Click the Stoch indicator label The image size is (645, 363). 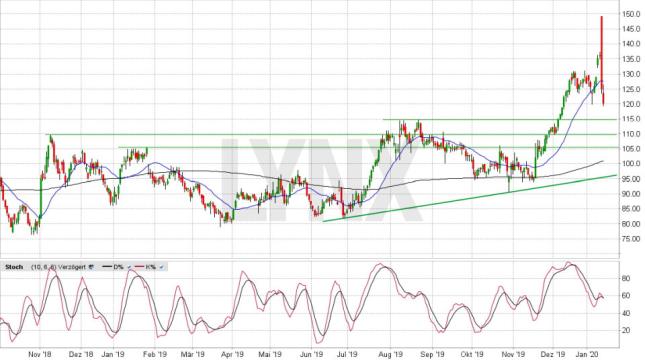tap(14, 267)
